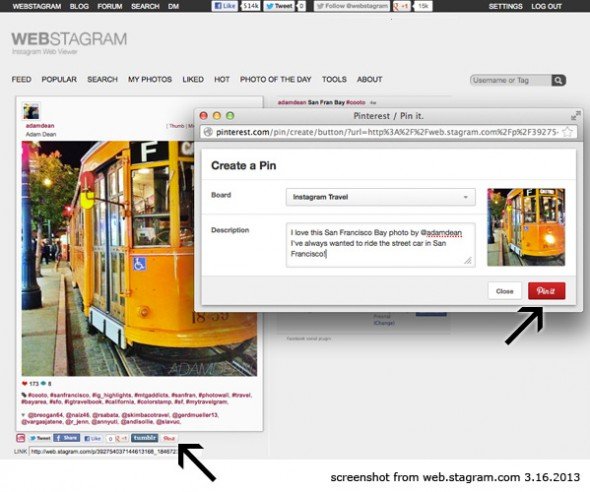Click the Tweet button under the photo
Screen dimensions: 590x492
coord(40,438)
